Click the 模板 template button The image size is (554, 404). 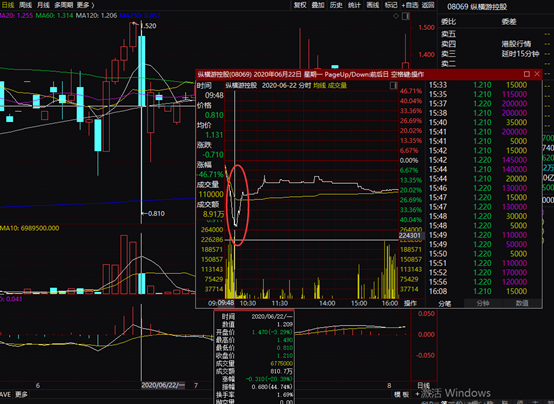(x=402, y=394)
